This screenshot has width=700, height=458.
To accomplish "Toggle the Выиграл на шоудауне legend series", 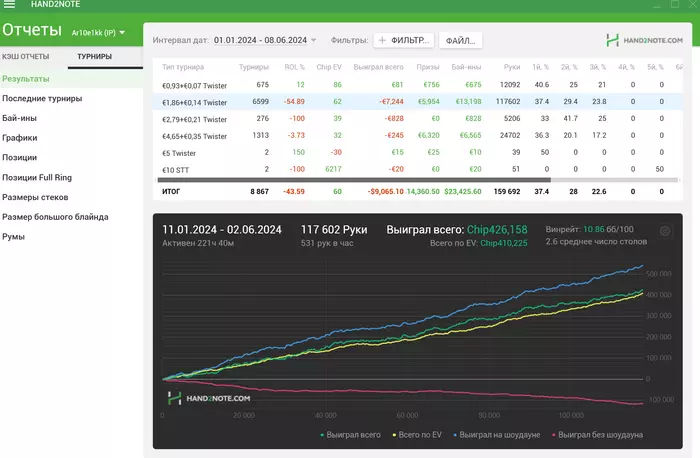I will [x=497, y=435].
